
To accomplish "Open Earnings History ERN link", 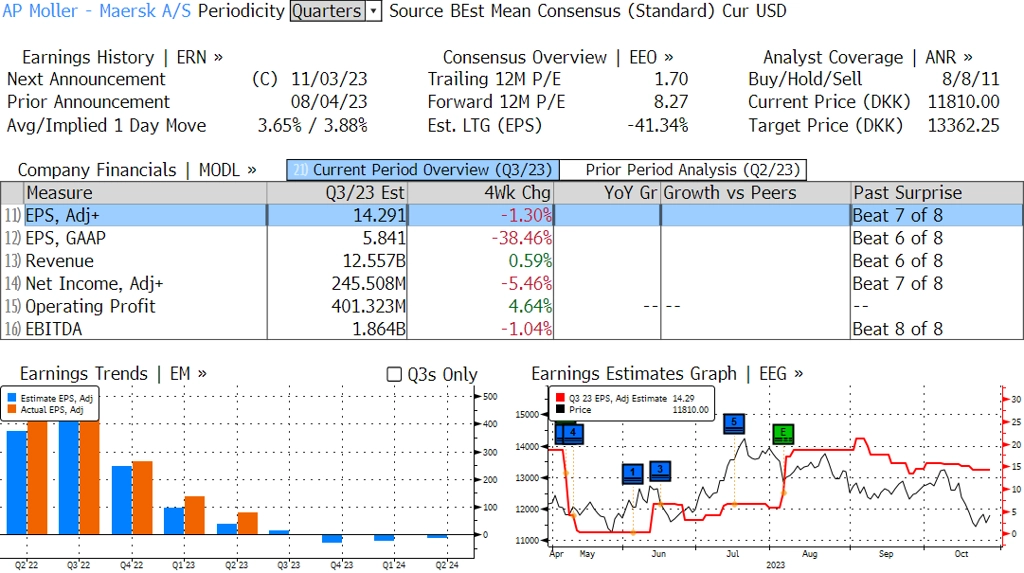I will (x=122, y=57).
